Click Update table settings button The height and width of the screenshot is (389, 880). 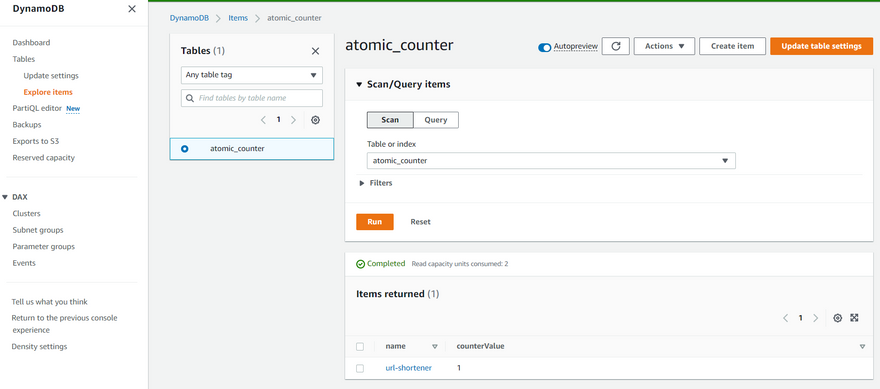pos(822,46)
